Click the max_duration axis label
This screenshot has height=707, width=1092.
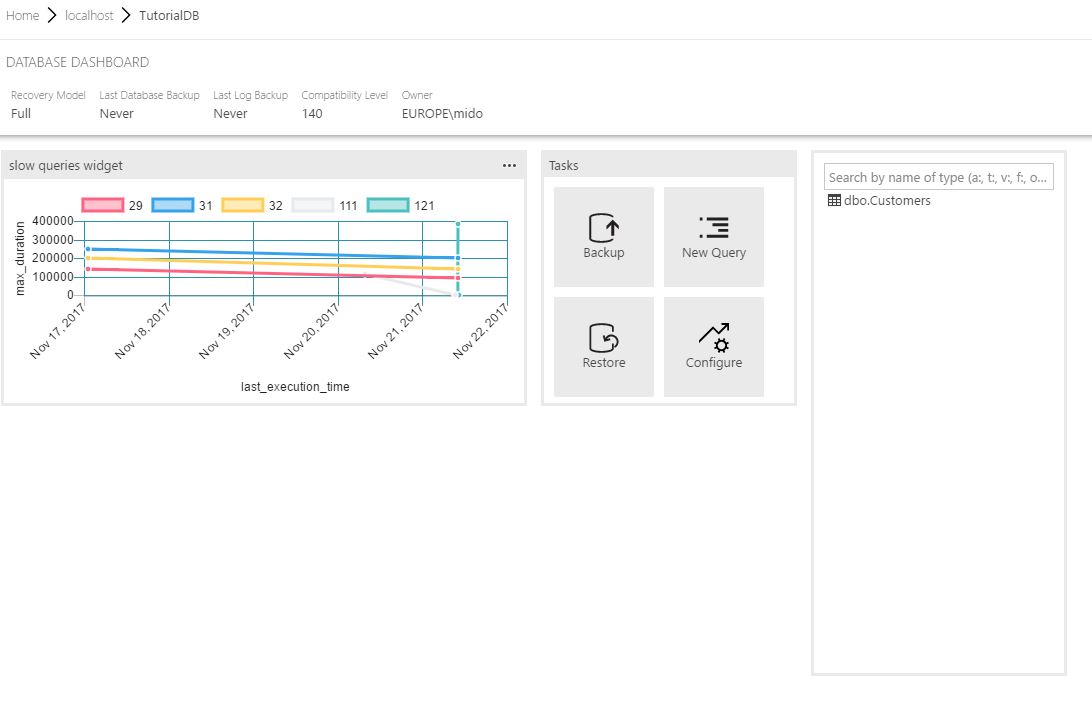pos(20,258)
